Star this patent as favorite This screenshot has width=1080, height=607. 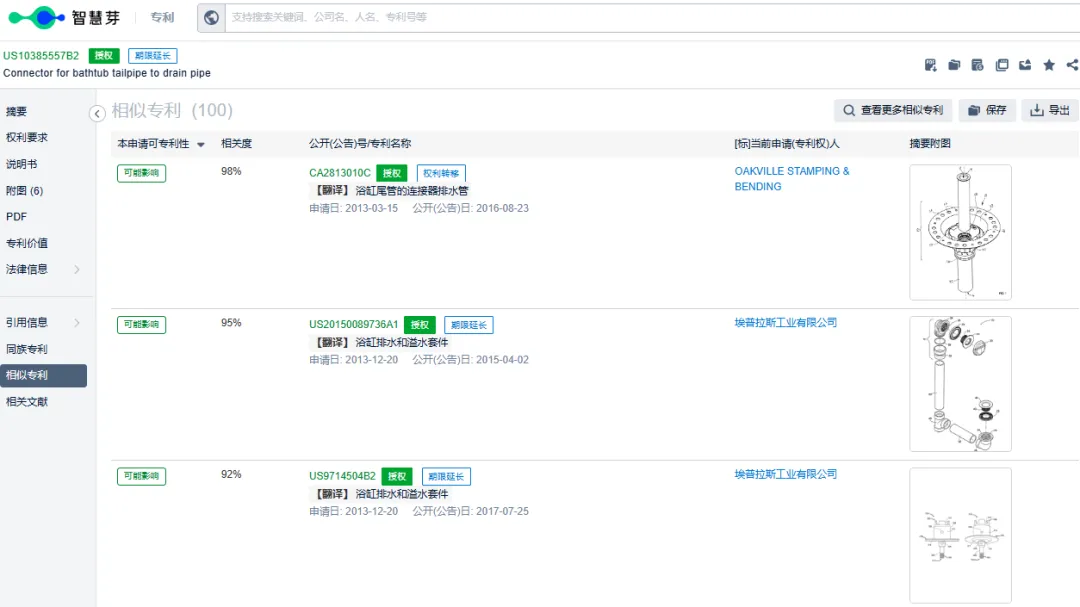pos(1049,65)
